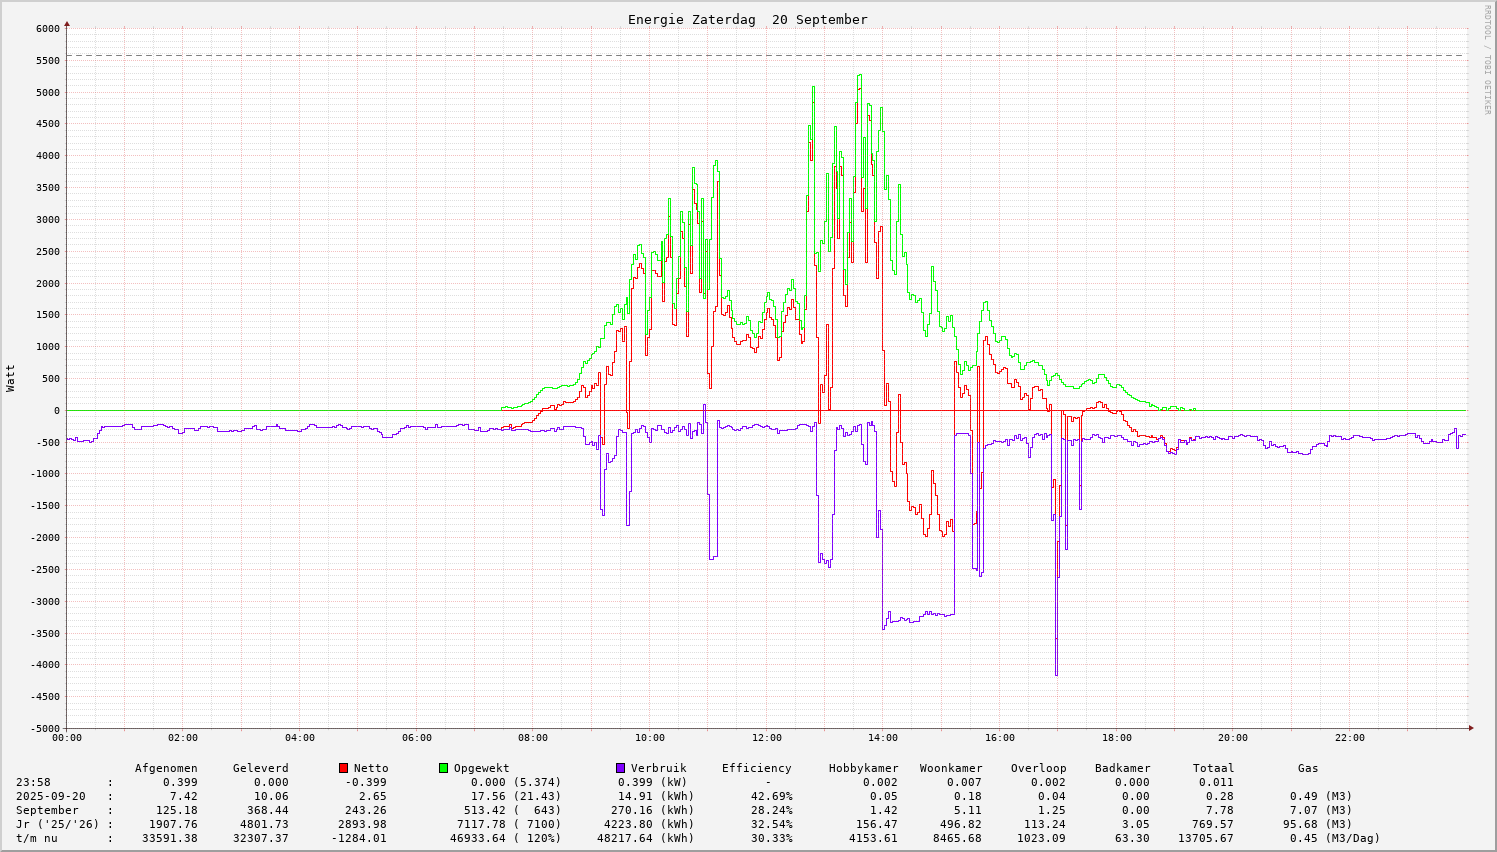Click the Hobbykamer column header
This screenshot has height=852, width=1497.
(x=863, y=768)
